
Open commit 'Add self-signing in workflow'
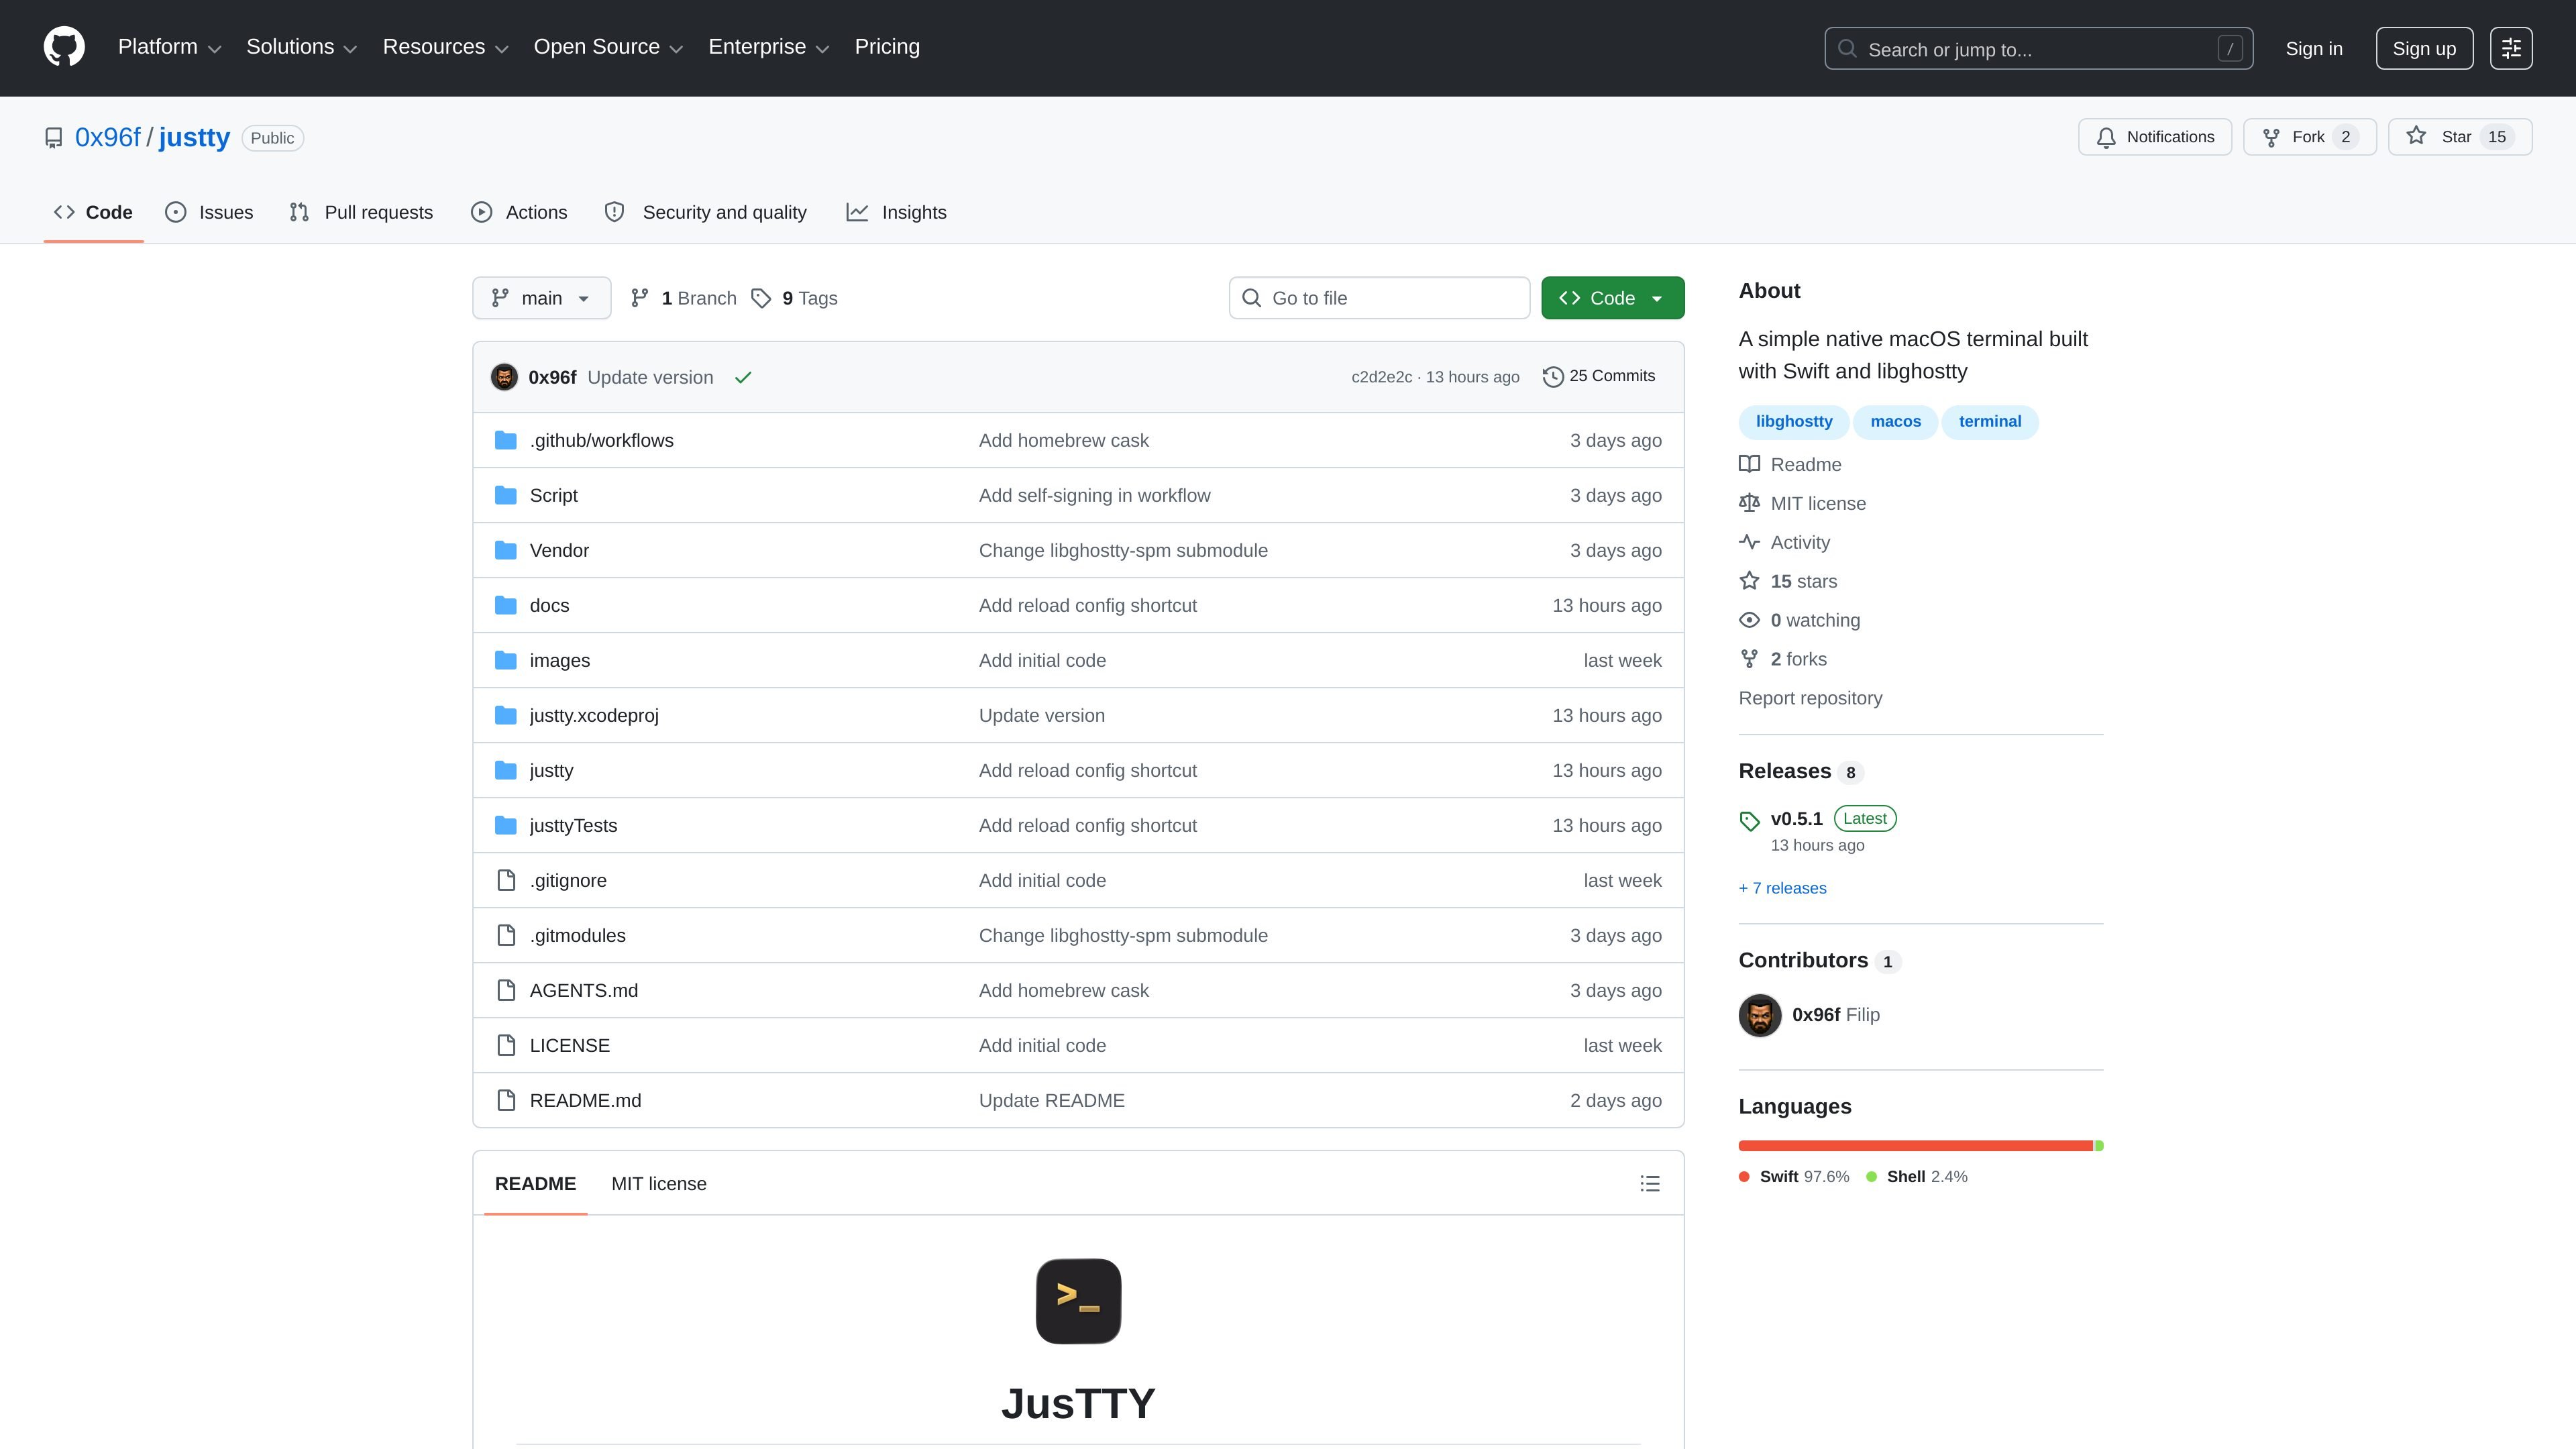pos(1094,495)
